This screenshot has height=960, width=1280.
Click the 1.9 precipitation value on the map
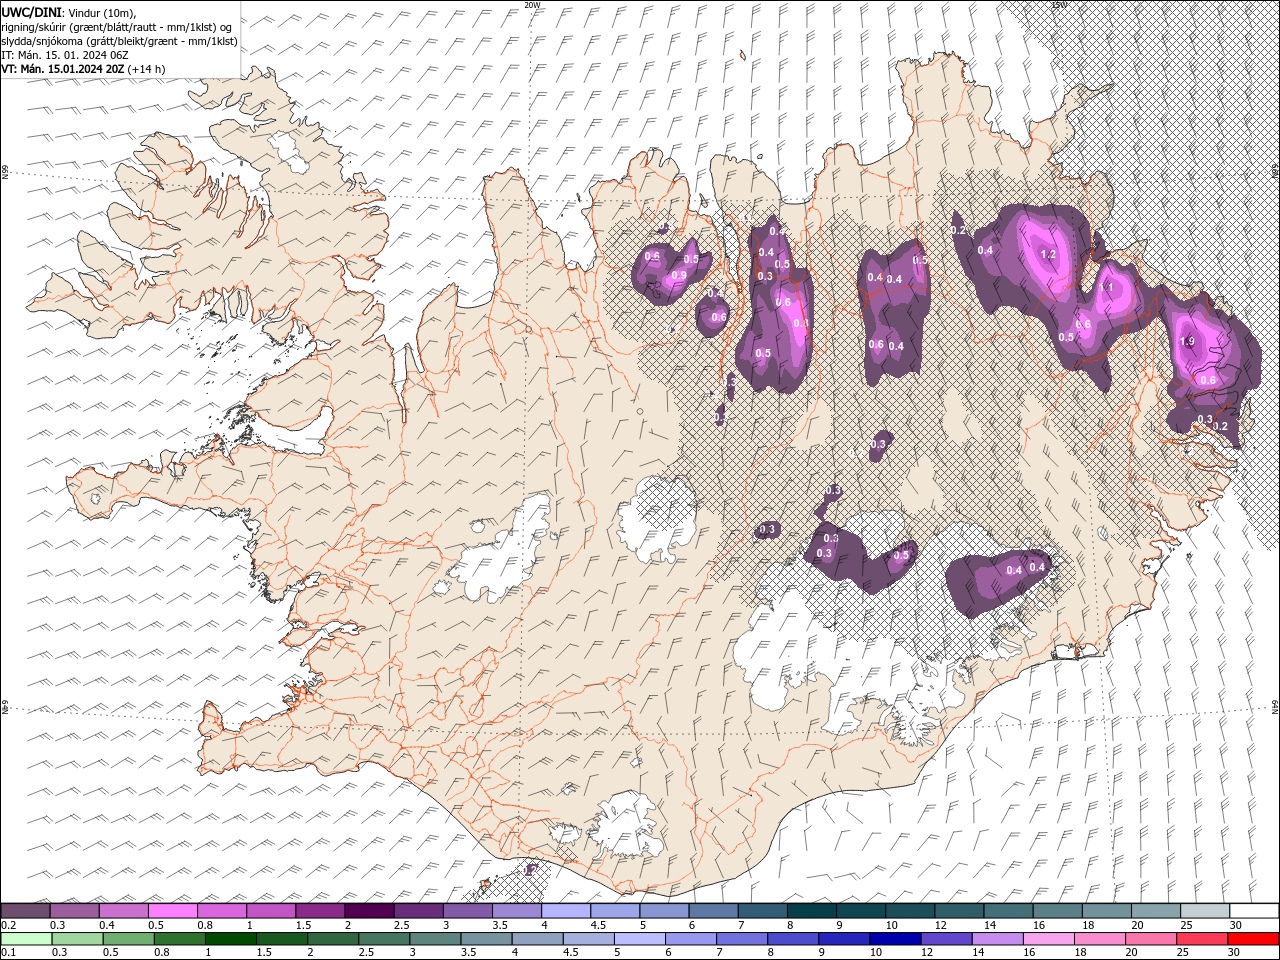[x=1188, y=342]
